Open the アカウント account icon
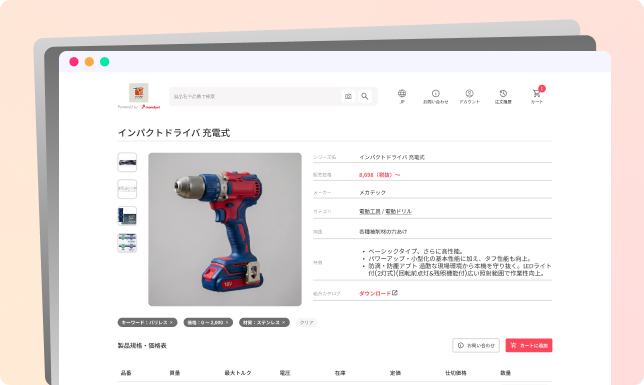Screen dimensions: 644x385 coord(469,97)
